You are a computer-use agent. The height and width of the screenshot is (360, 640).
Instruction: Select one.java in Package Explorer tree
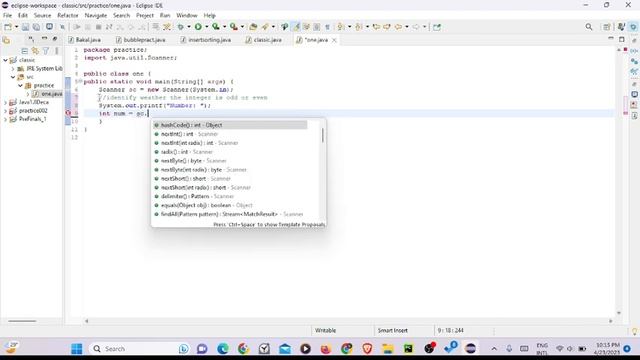click(x=47, y=94)
